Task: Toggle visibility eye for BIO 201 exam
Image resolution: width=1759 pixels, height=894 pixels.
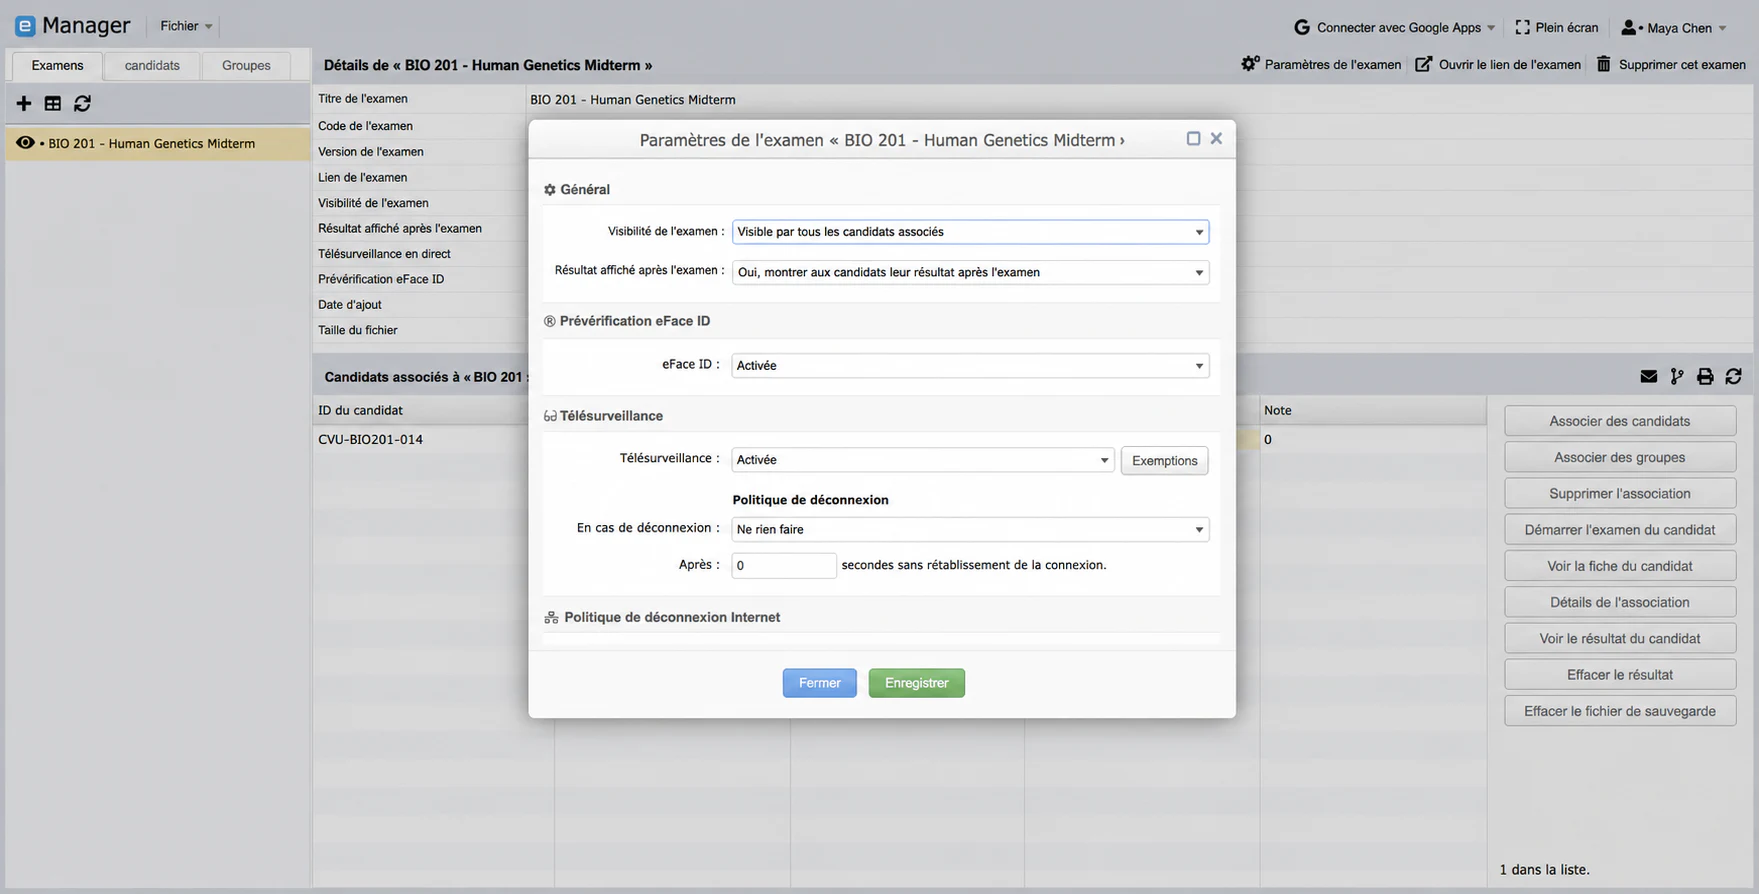Action: point(25,143)
